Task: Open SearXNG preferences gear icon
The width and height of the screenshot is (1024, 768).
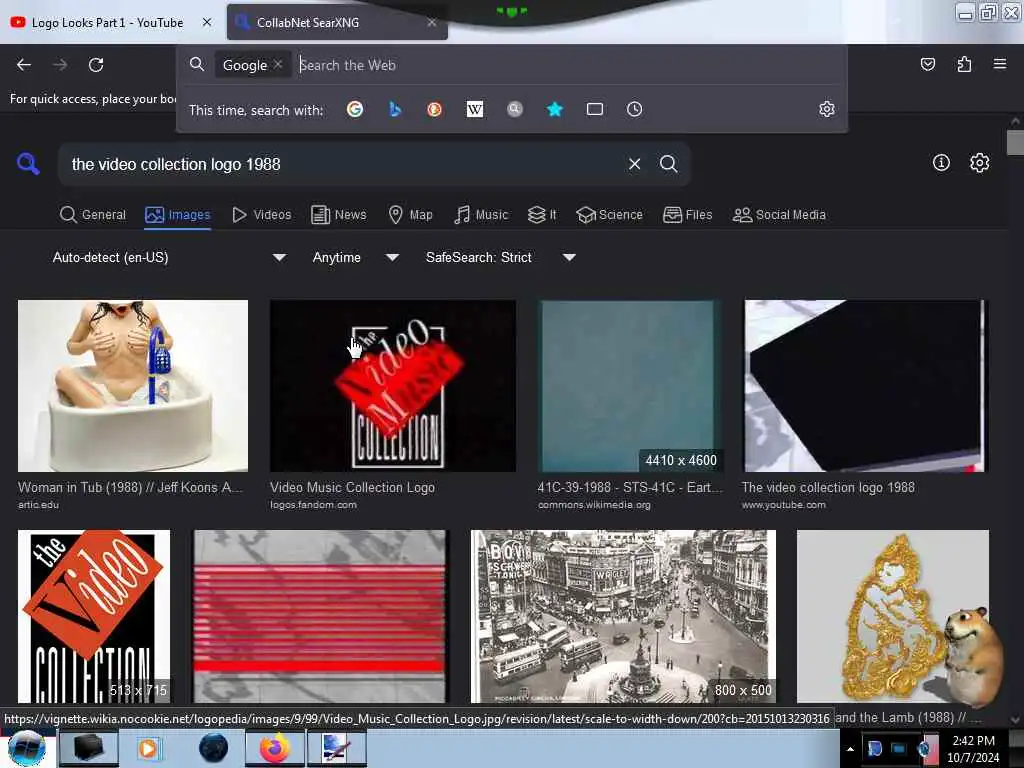Action: click(979, 163)
